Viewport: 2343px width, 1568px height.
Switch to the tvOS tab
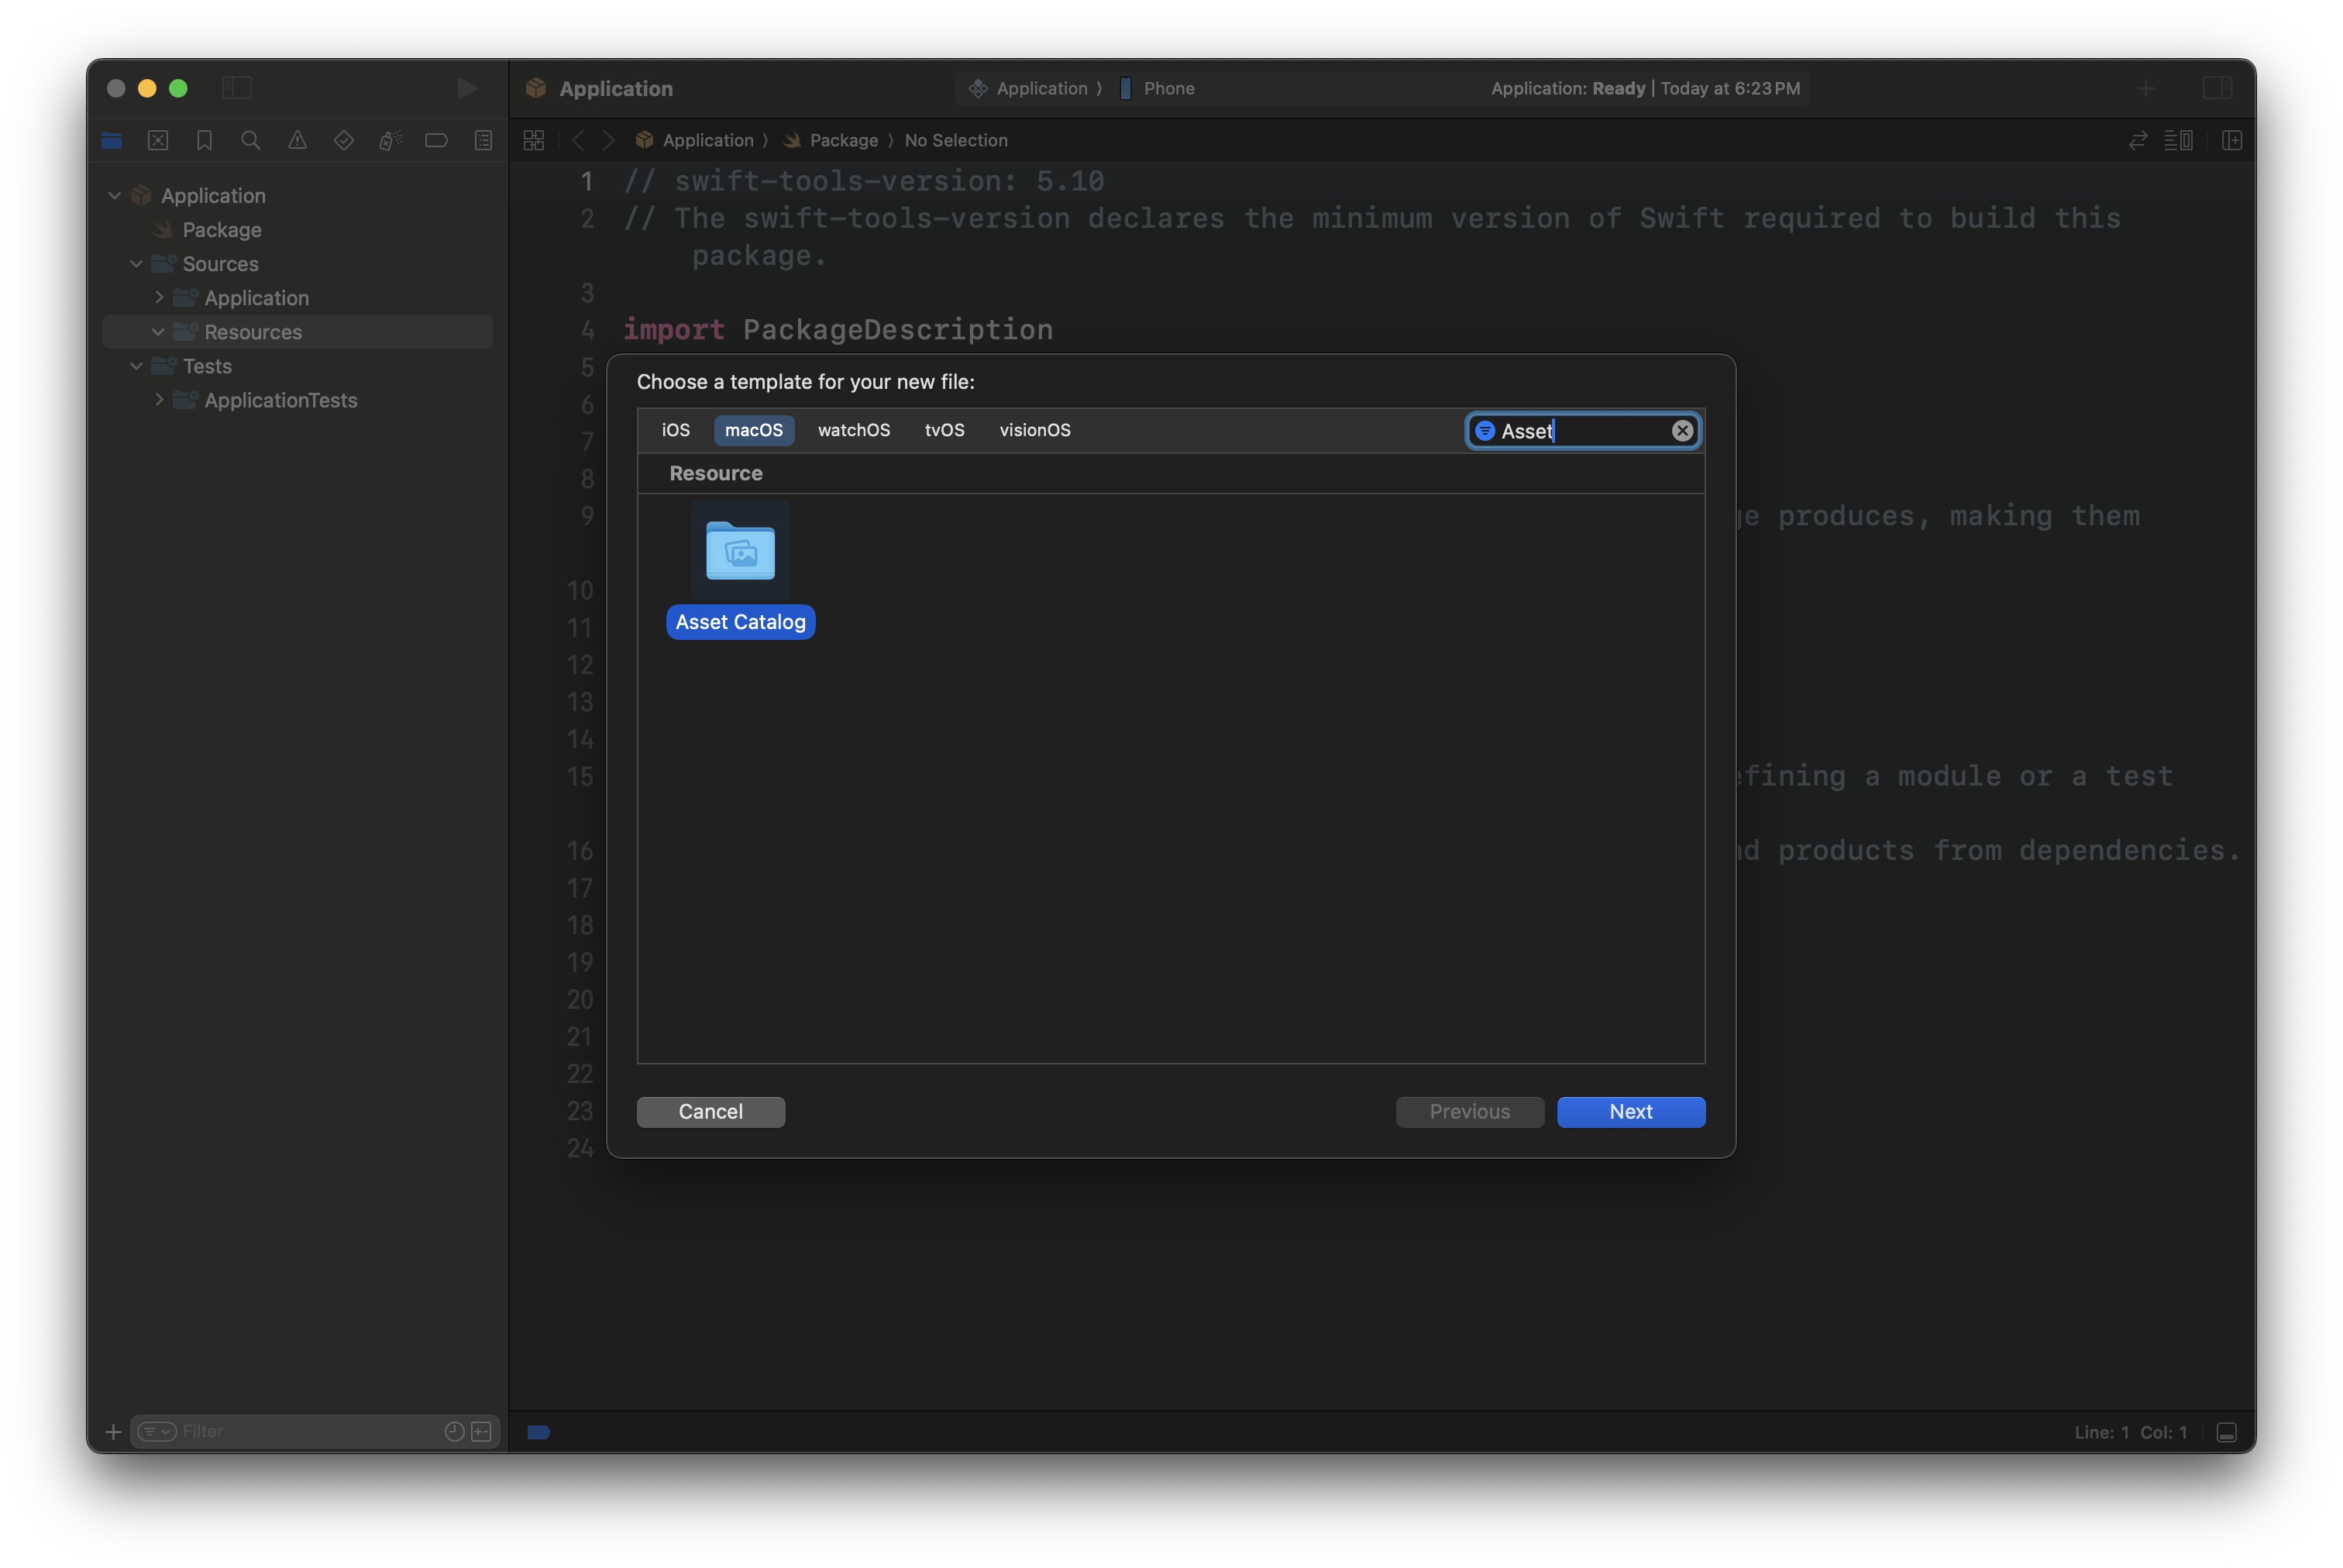click(944, 430)
